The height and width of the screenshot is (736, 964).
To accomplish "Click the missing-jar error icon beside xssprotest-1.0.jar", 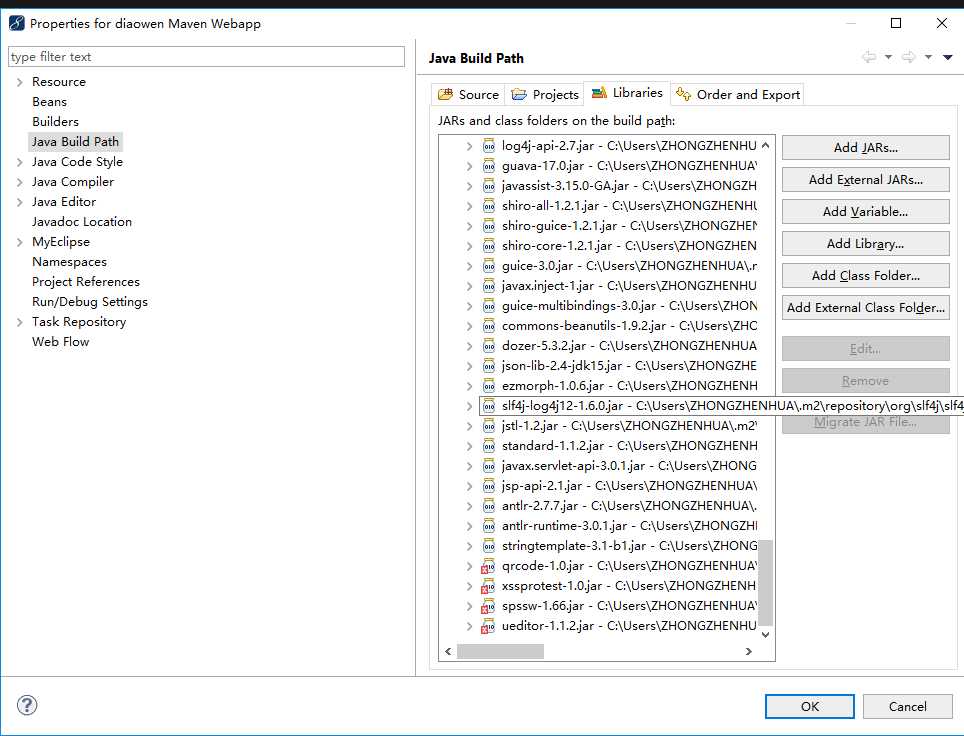I will pyautogui.click(x=488, y=586).
